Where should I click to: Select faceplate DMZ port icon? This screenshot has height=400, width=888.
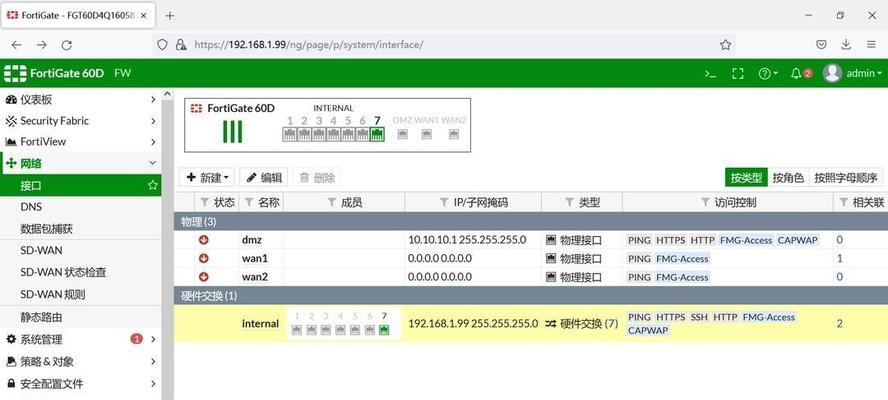pos(402,134)
